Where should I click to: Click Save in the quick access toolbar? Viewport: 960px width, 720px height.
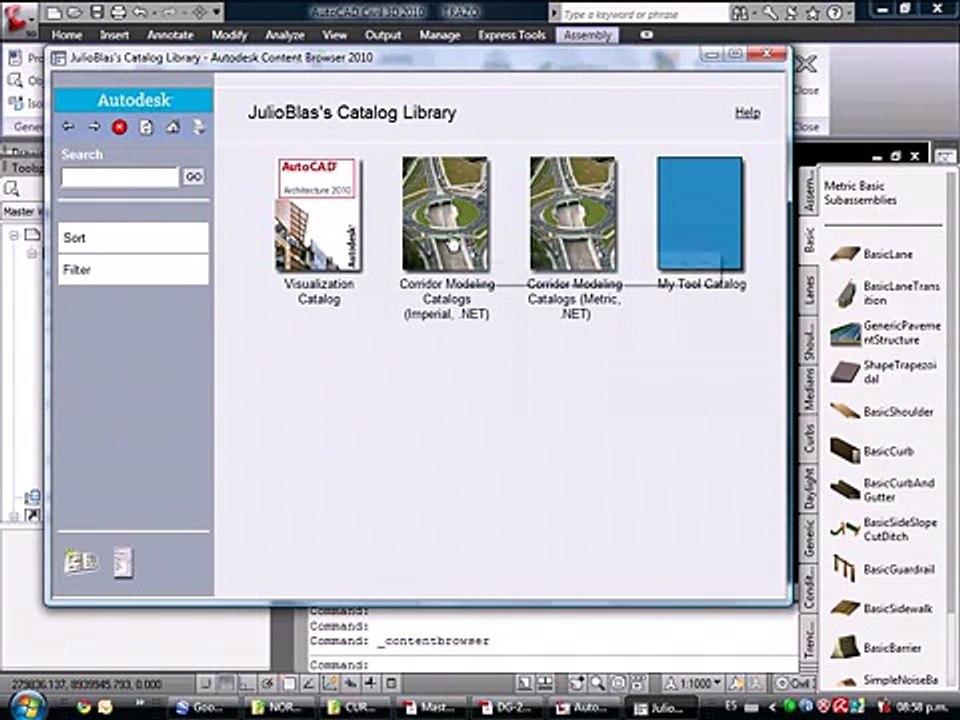97,12
